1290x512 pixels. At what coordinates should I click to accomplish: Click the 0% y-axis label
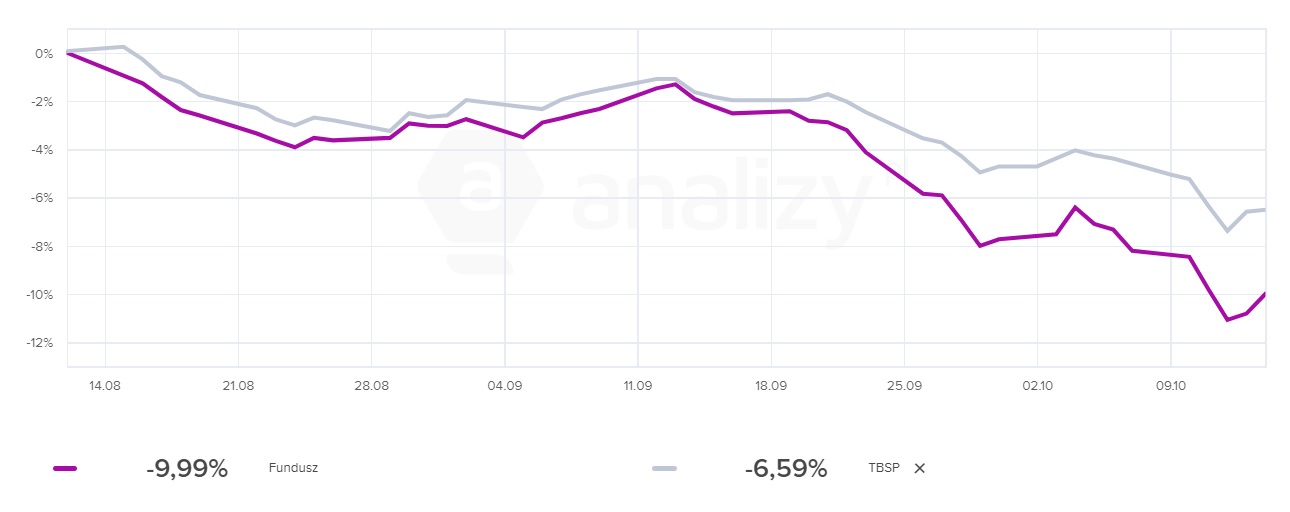coord(44,54)
